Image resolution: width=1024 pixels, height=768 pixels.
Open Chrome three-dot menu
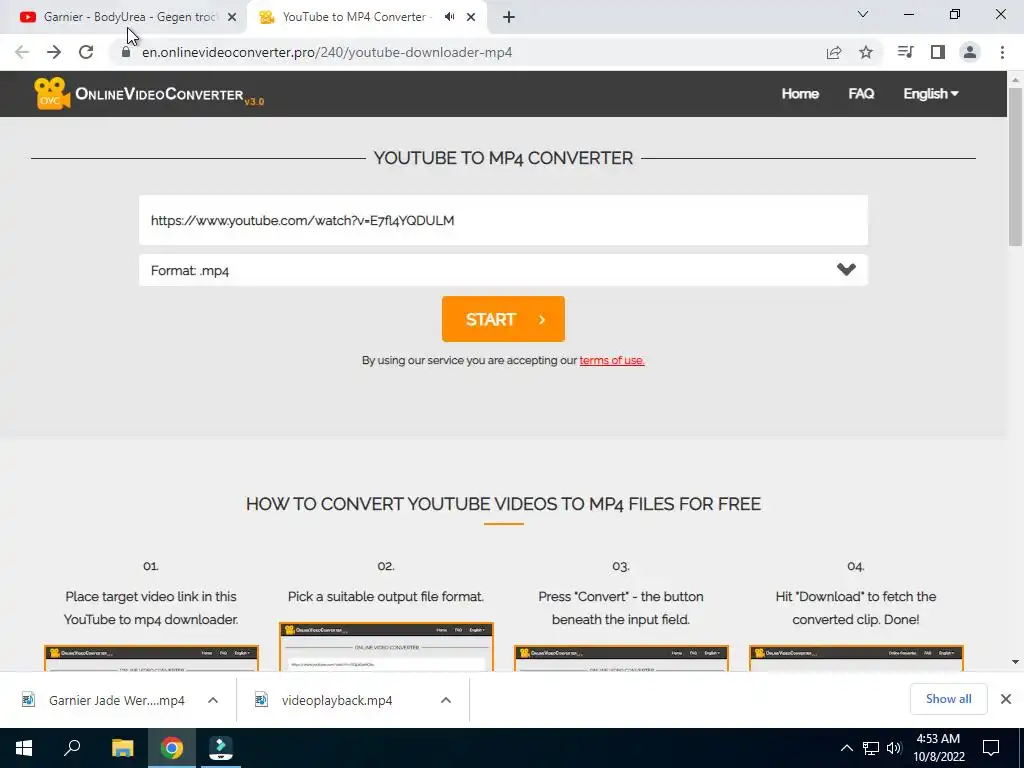1002,52
